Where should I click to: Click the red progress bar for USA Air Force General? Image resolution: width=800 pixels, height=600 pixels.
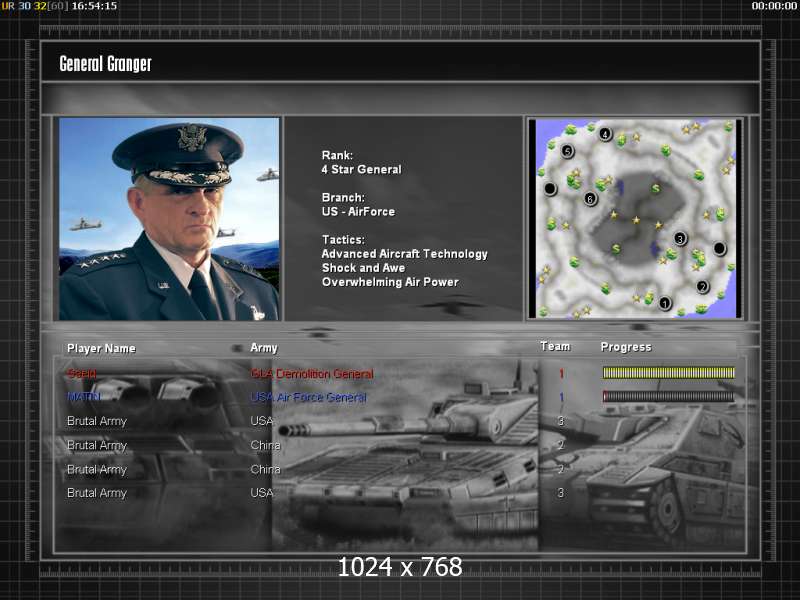668,396
